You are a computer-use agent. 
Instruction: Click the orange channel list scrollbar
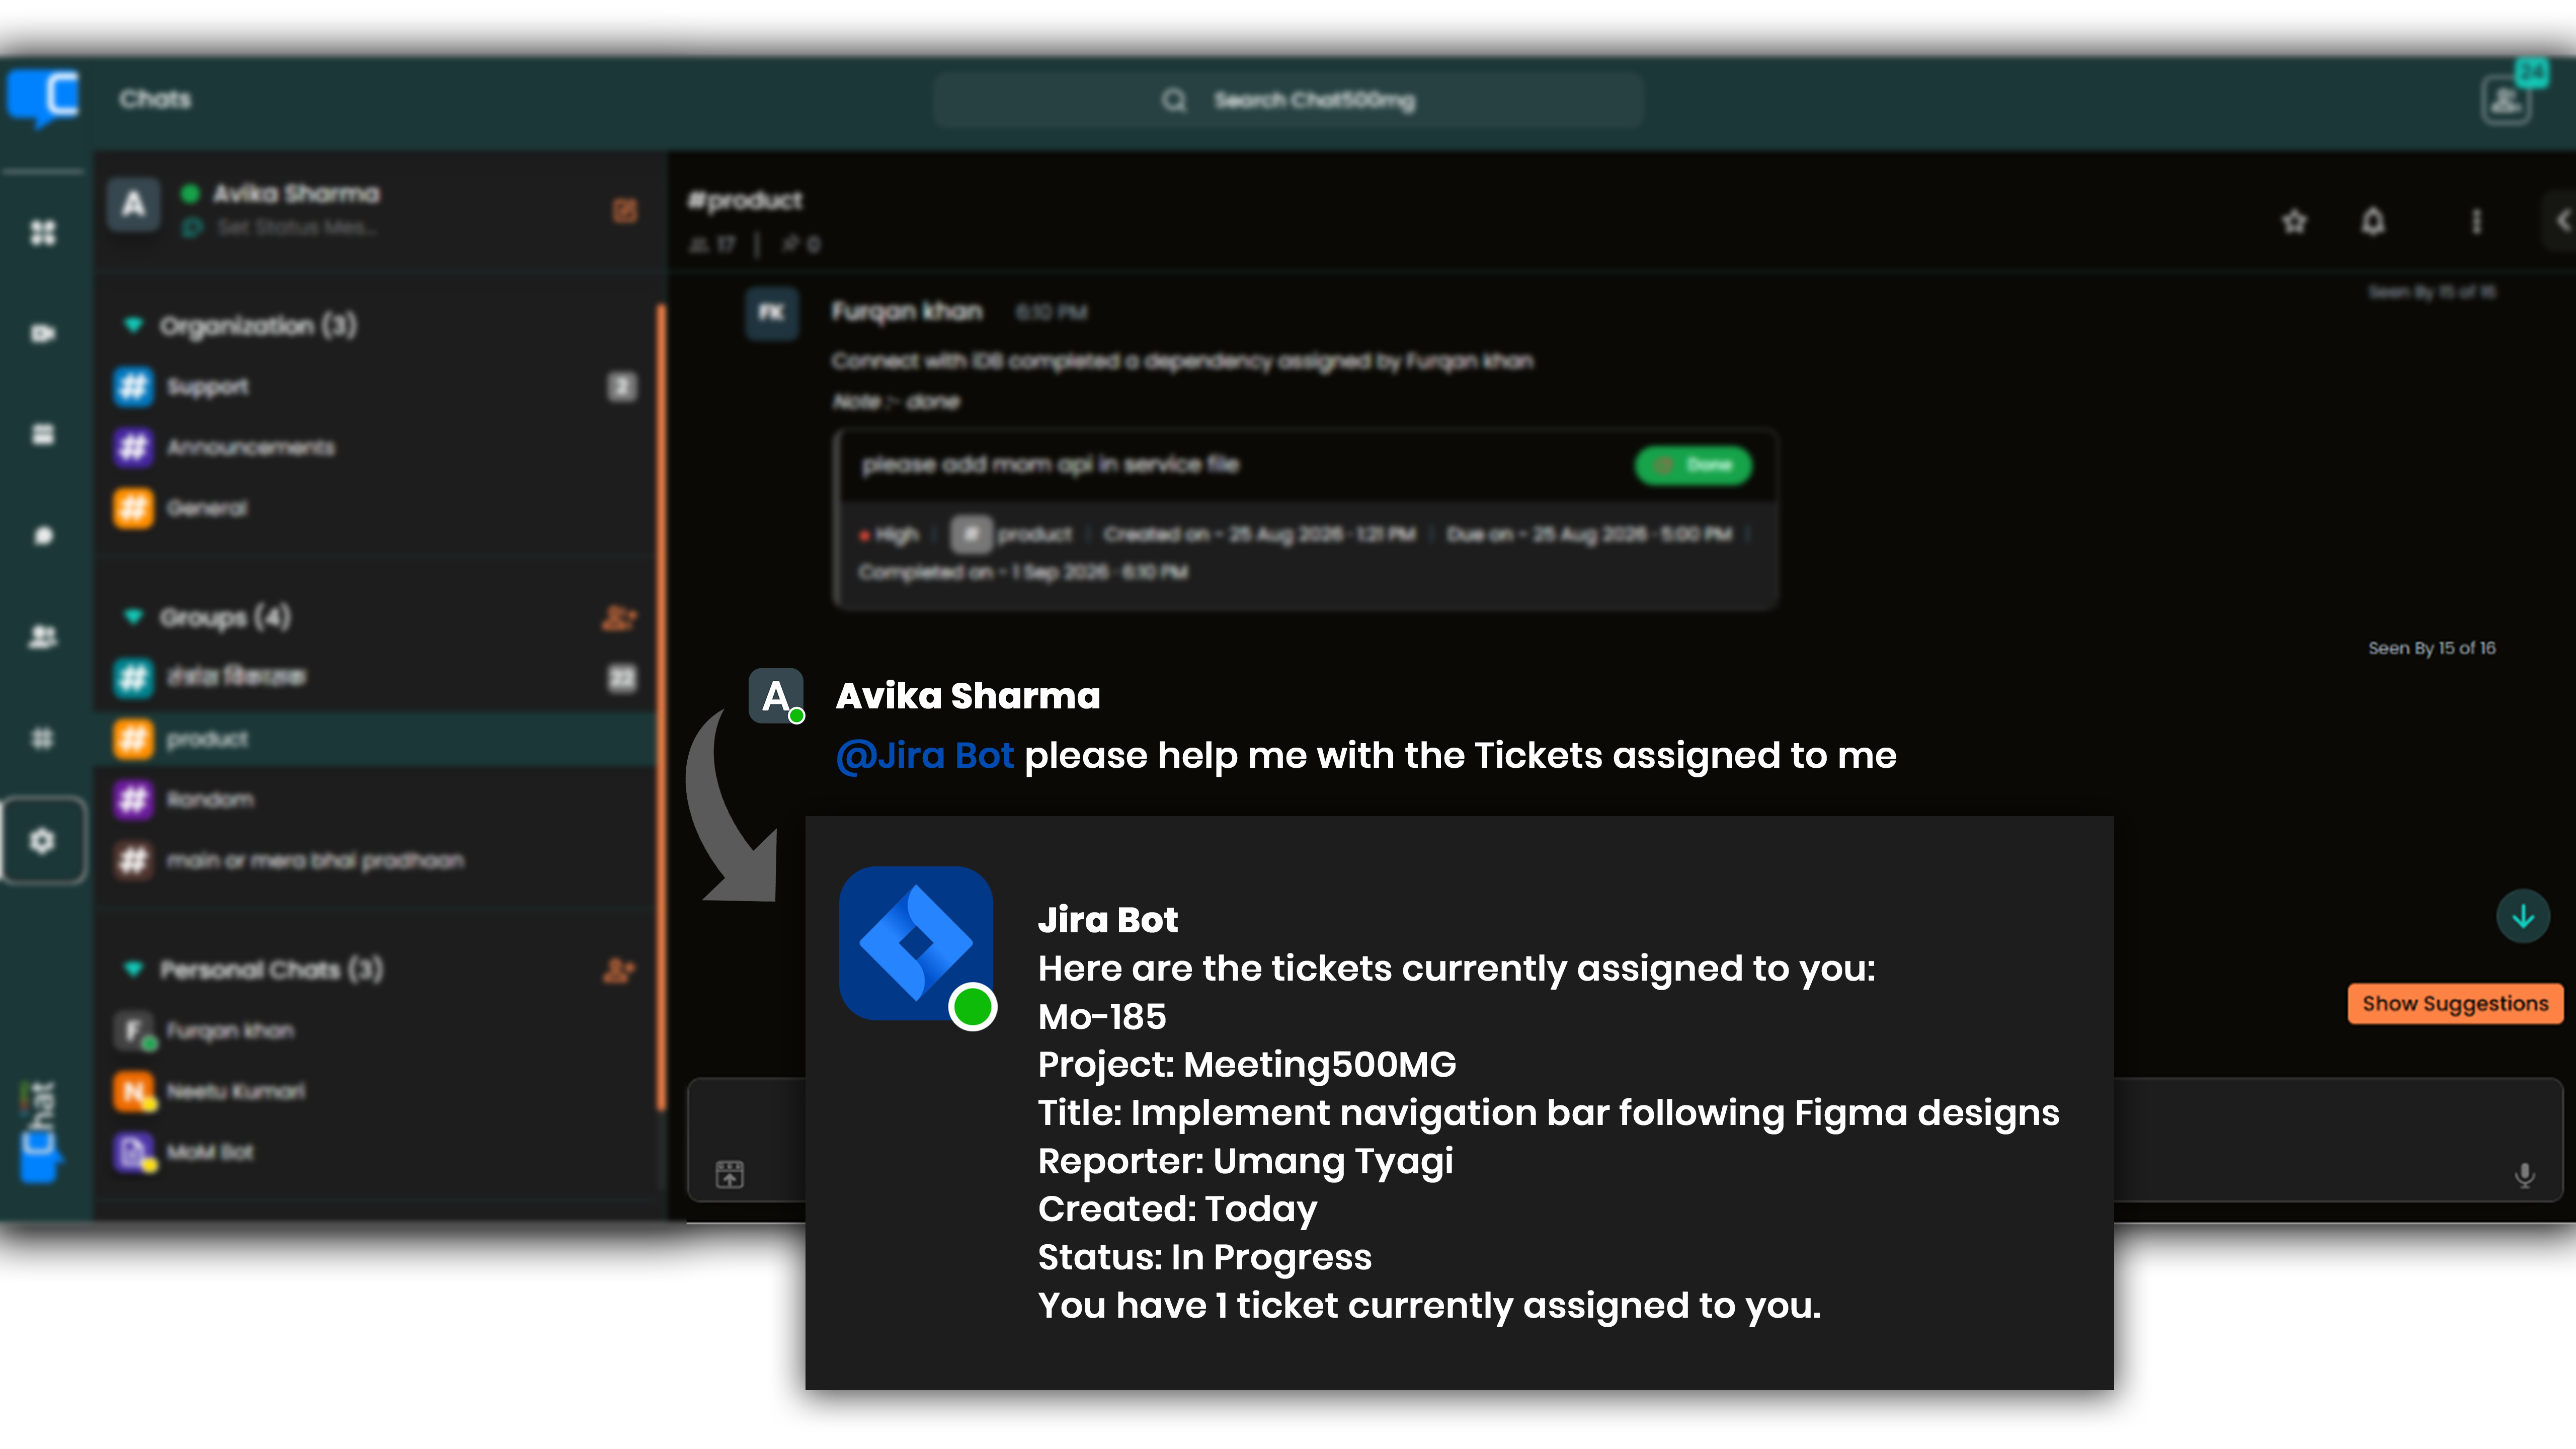(x=661, y=707)
